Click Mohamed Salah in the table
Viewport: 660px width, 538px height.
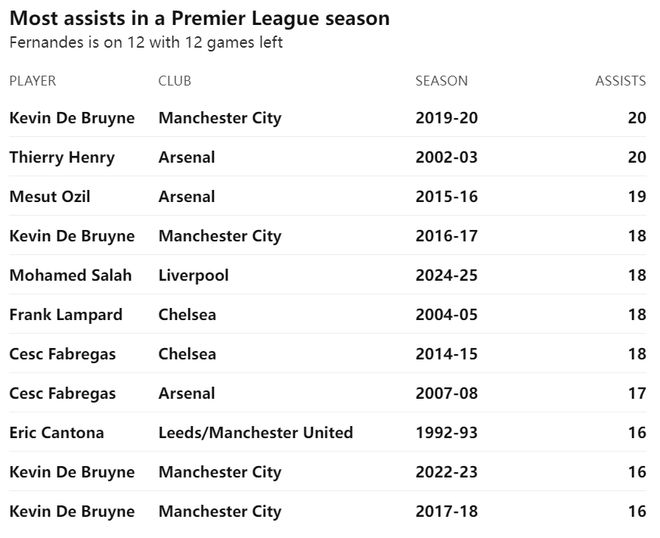70,275
